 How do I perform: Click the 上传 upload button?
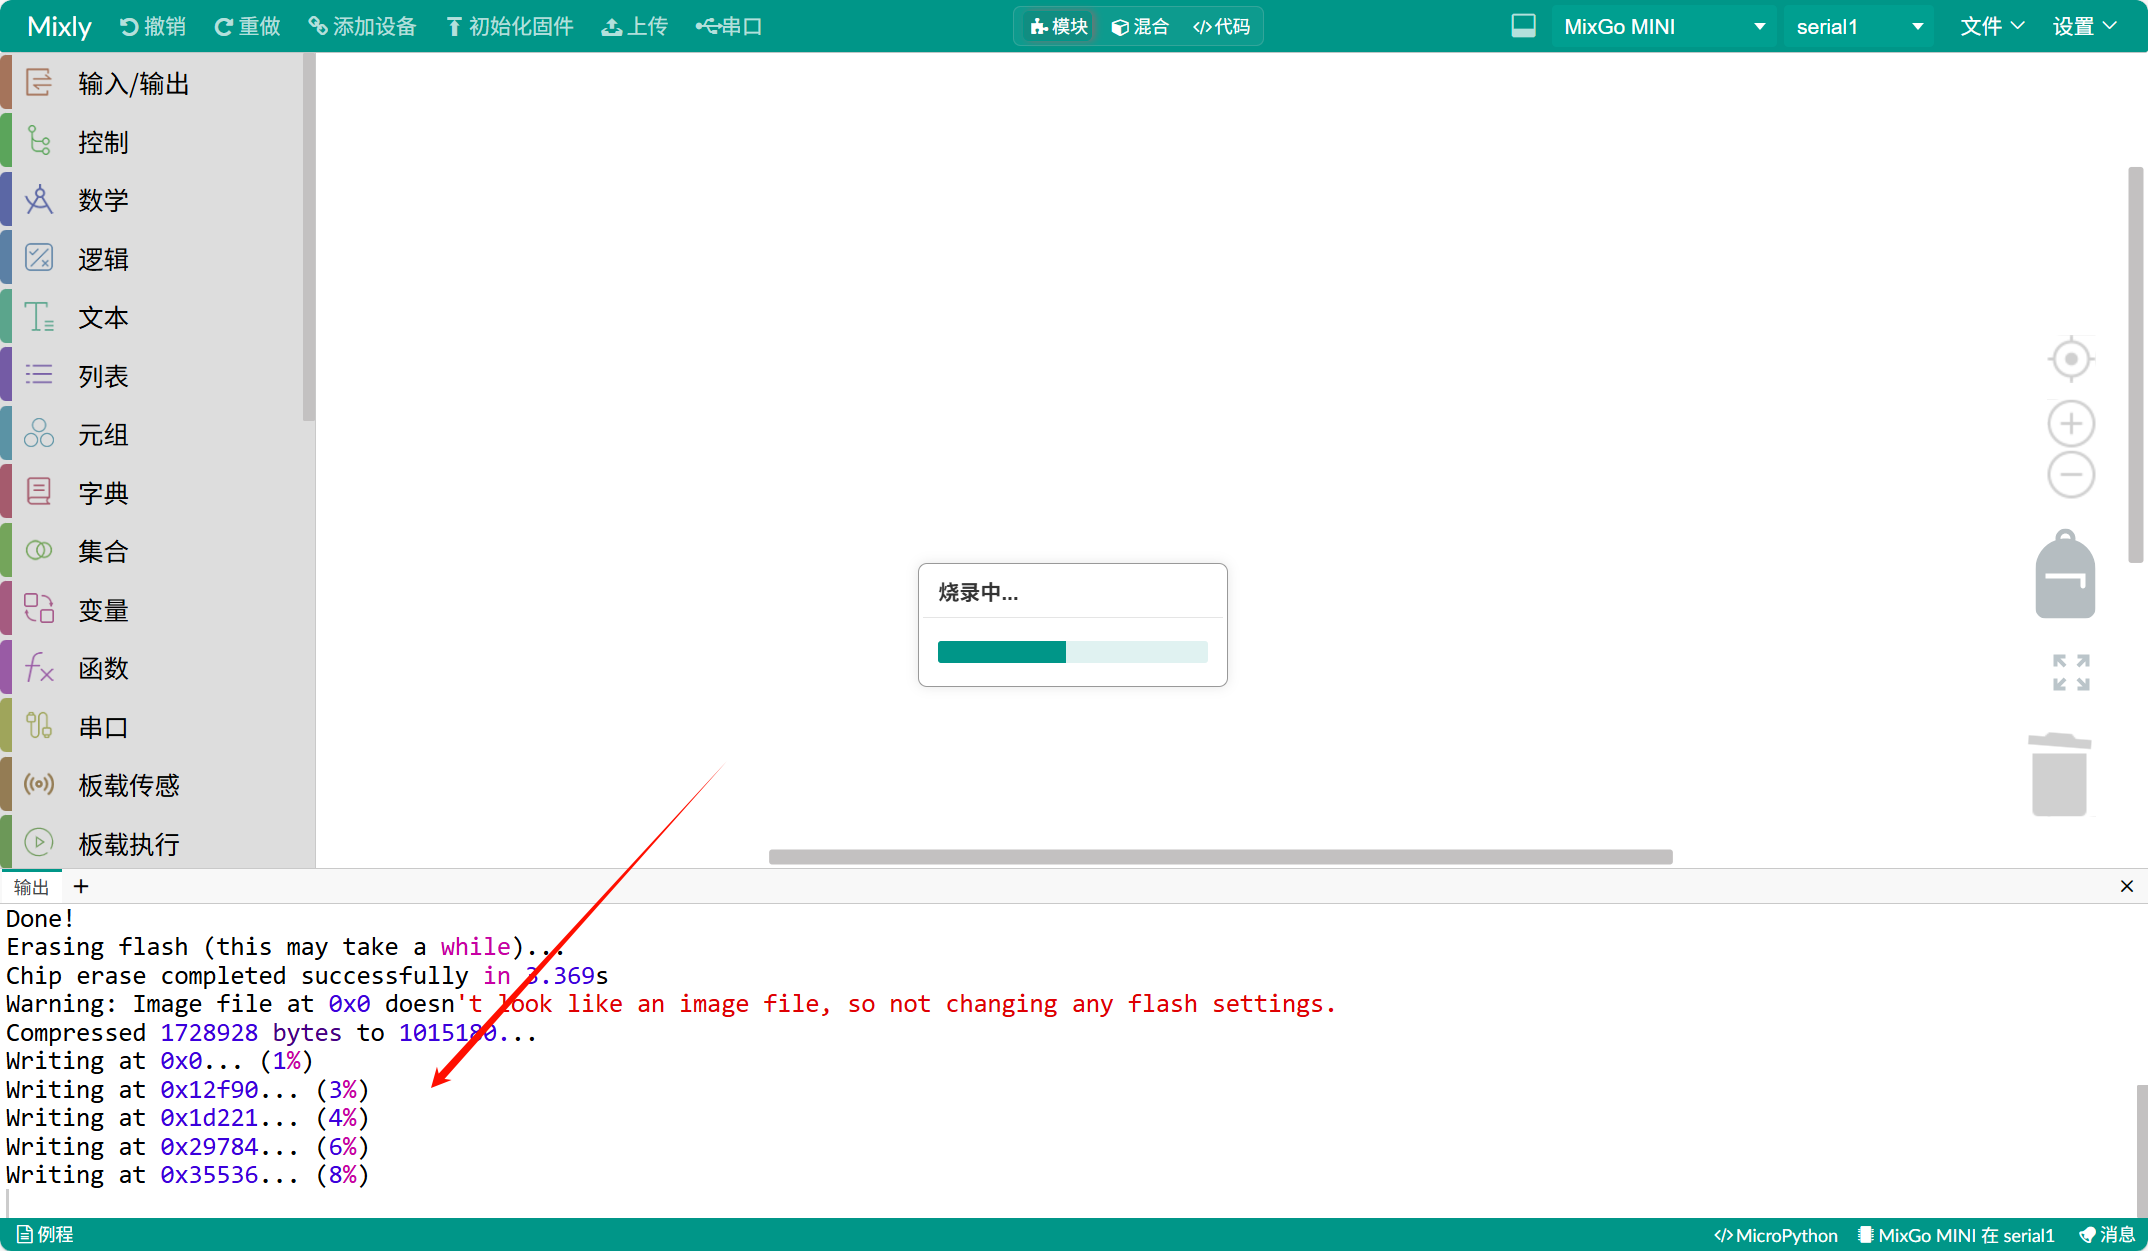634,26
